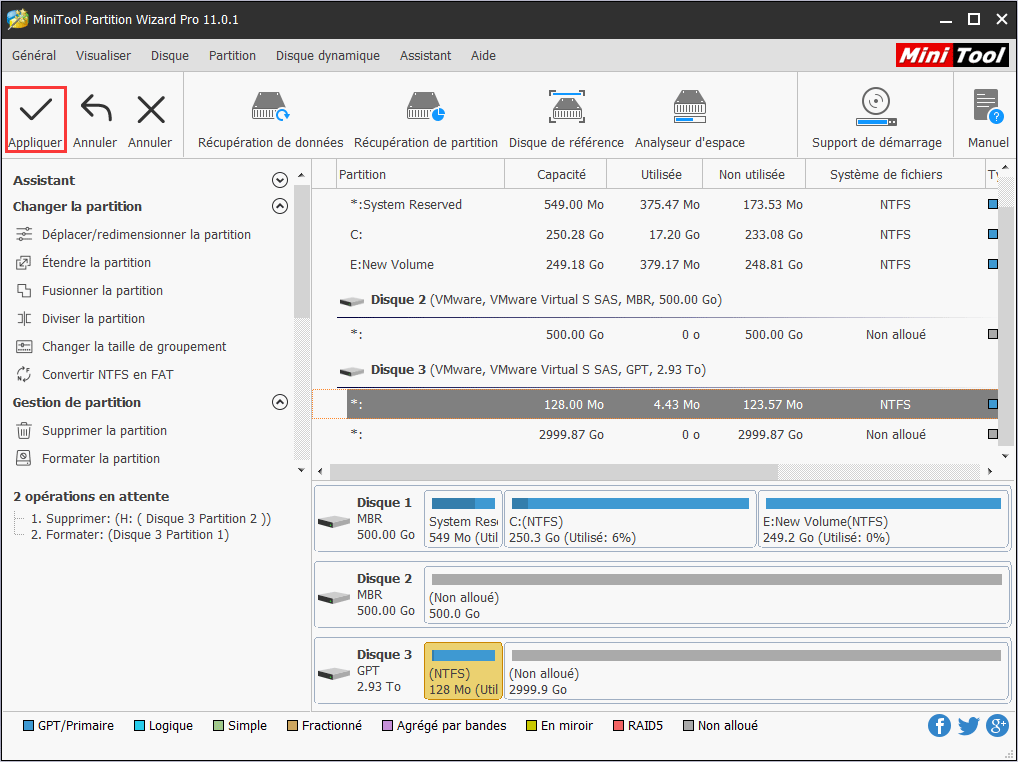Select Disque 2 unallocated 500.0 Go block
Viewport: 1018px width, 762px height.
click(717, 595)
